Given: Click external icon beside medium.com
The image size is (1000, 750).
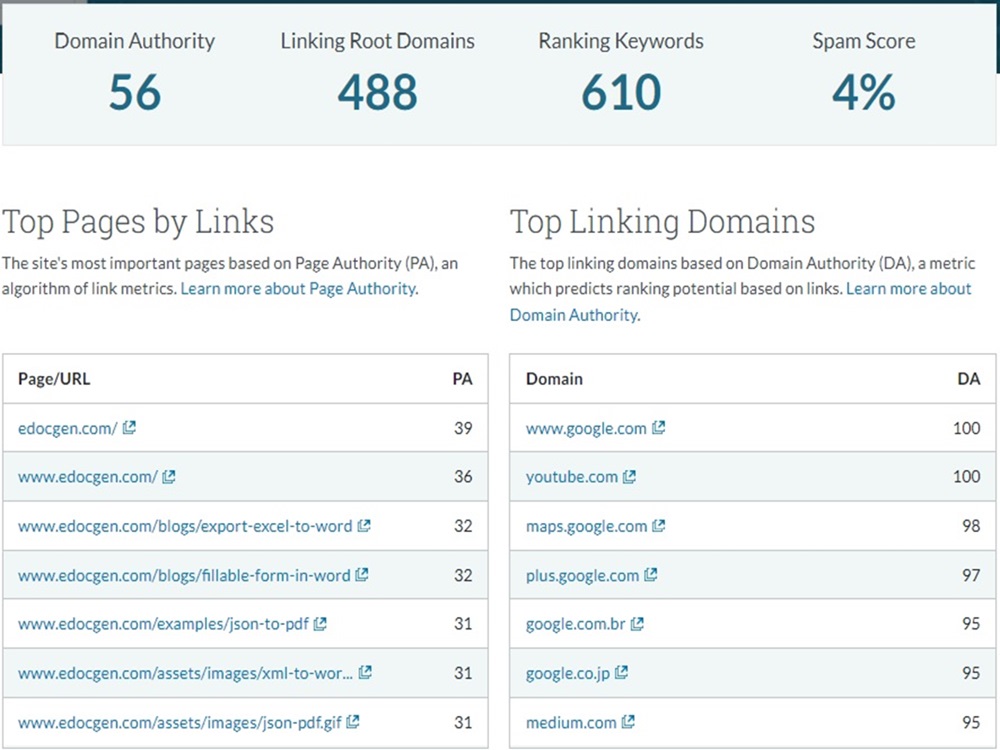Looking at the screenshot, I should (x=628, y=722).
